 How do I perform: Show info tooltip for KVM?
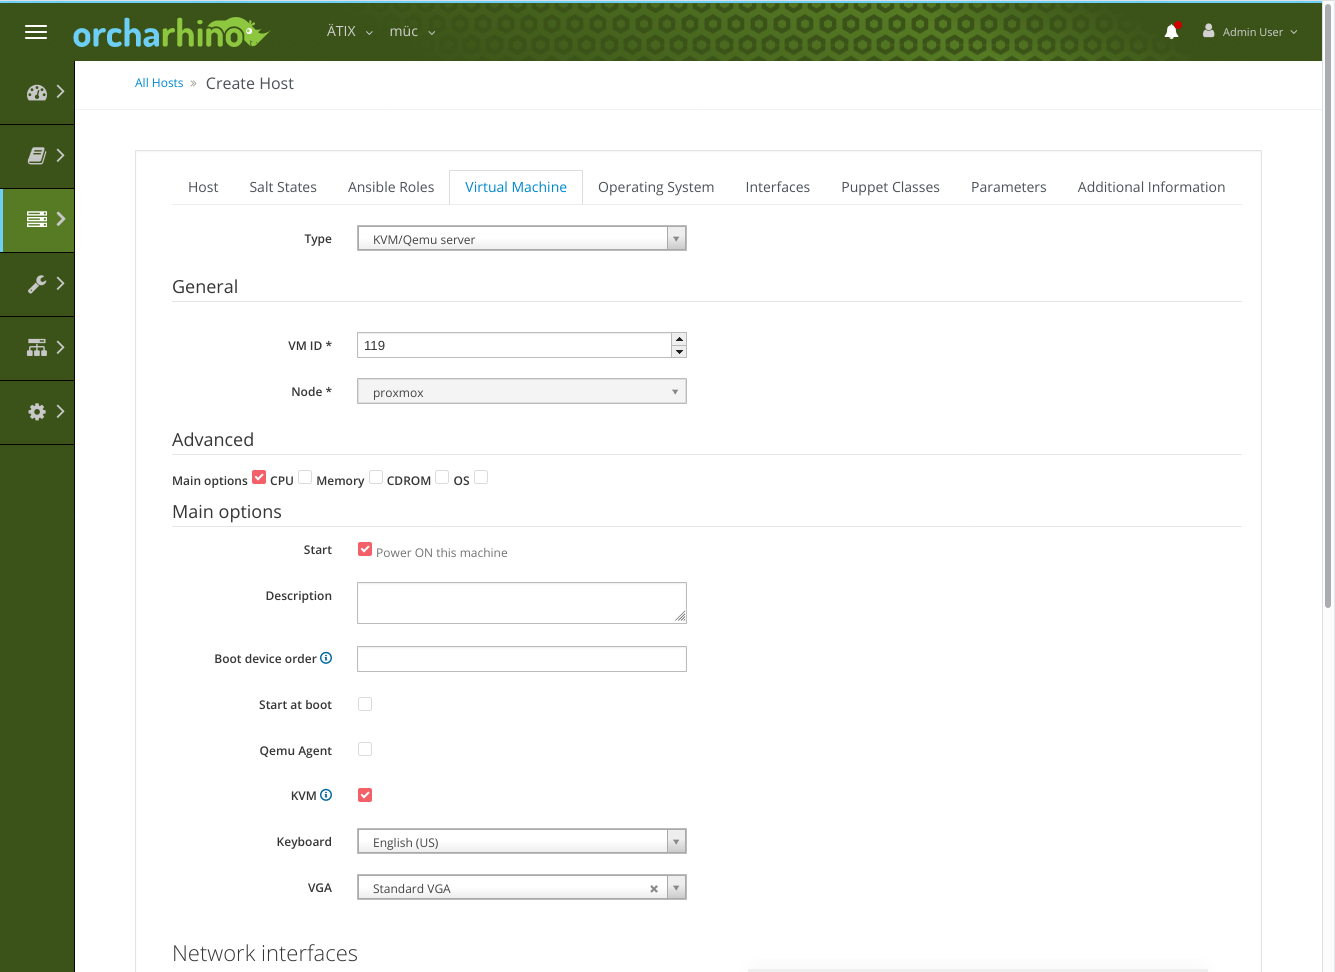pyautogui.click(x=326, y=795)
